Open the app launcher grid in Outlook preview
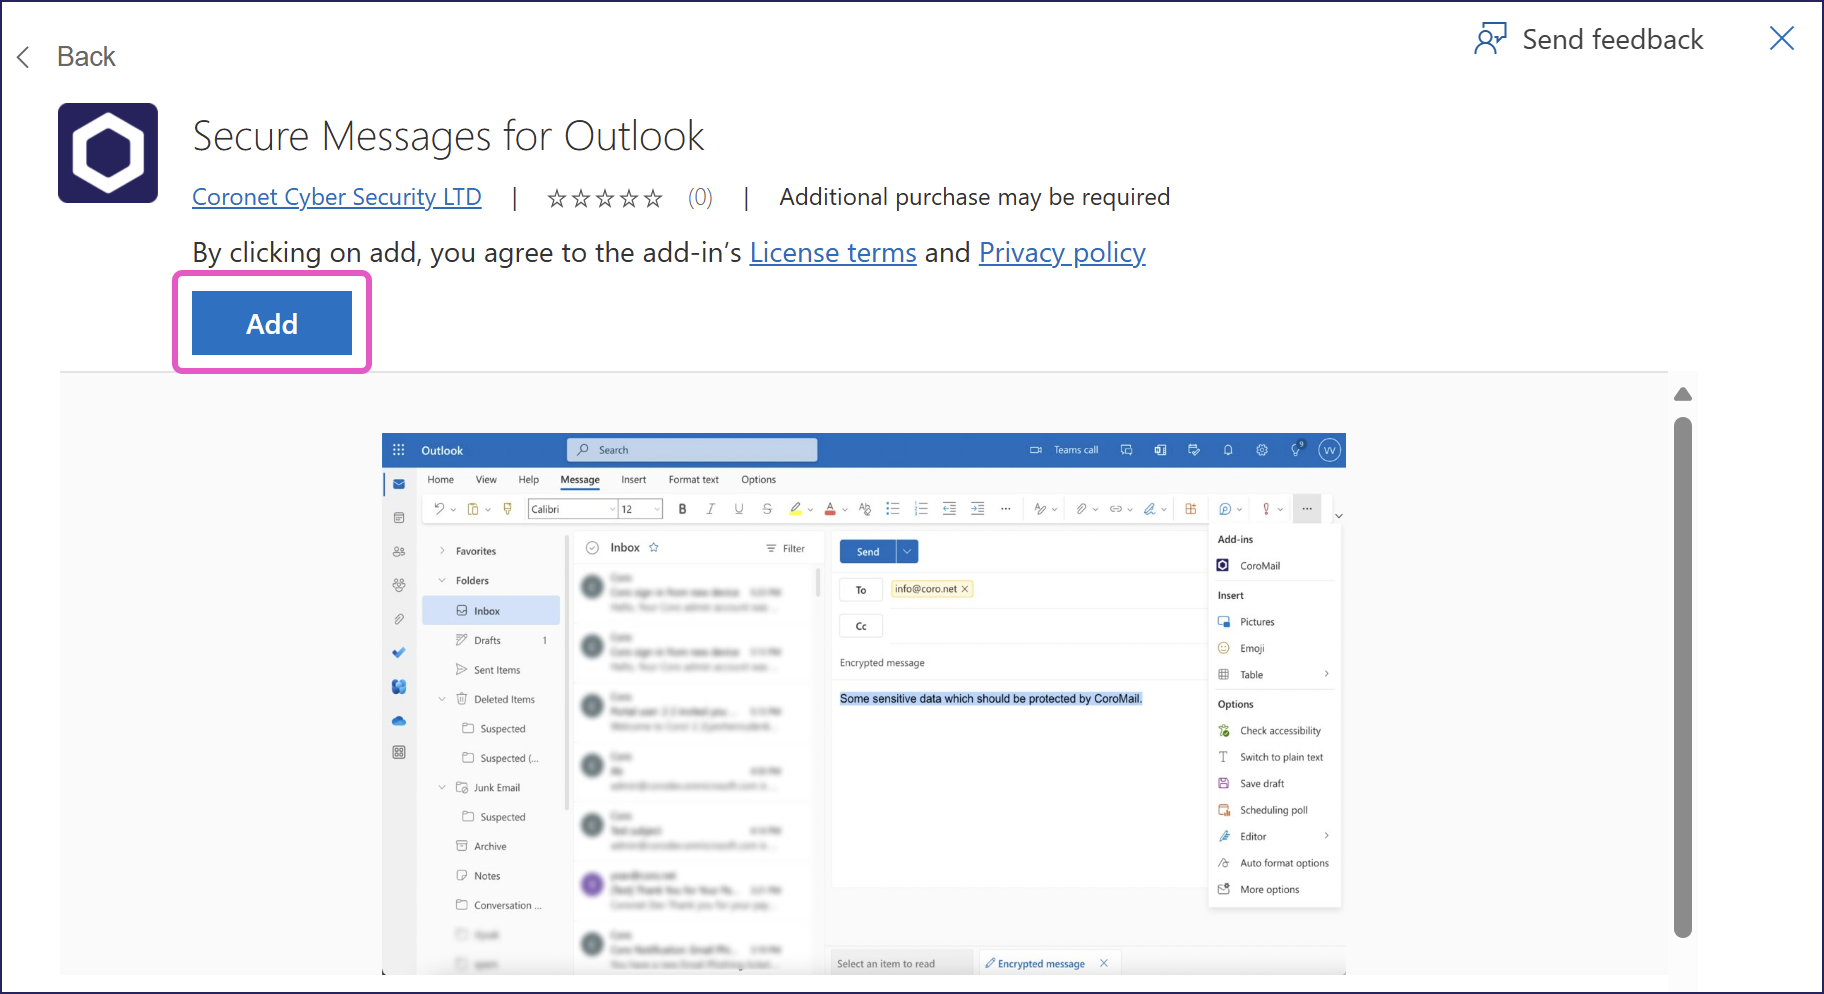 (399, 450)
